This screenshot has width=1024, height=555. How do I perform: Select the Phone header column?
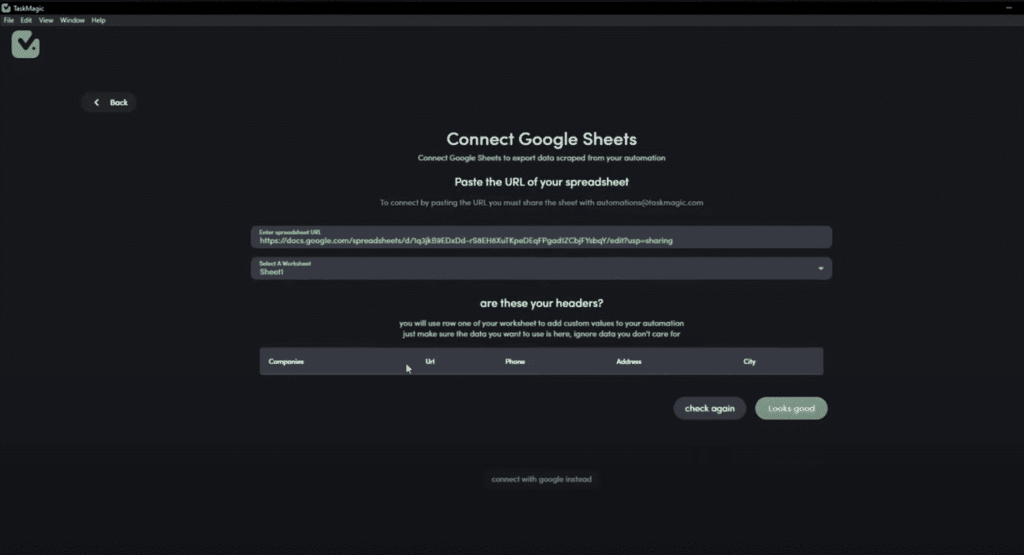(x=515, y=361)
